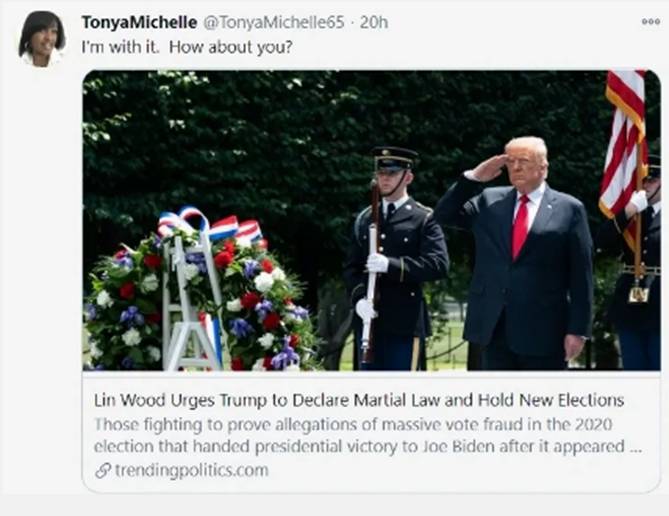The image size is (669, 516).
Task: Click the ribbon bow atop the wreath
Action: click(208, 225)
